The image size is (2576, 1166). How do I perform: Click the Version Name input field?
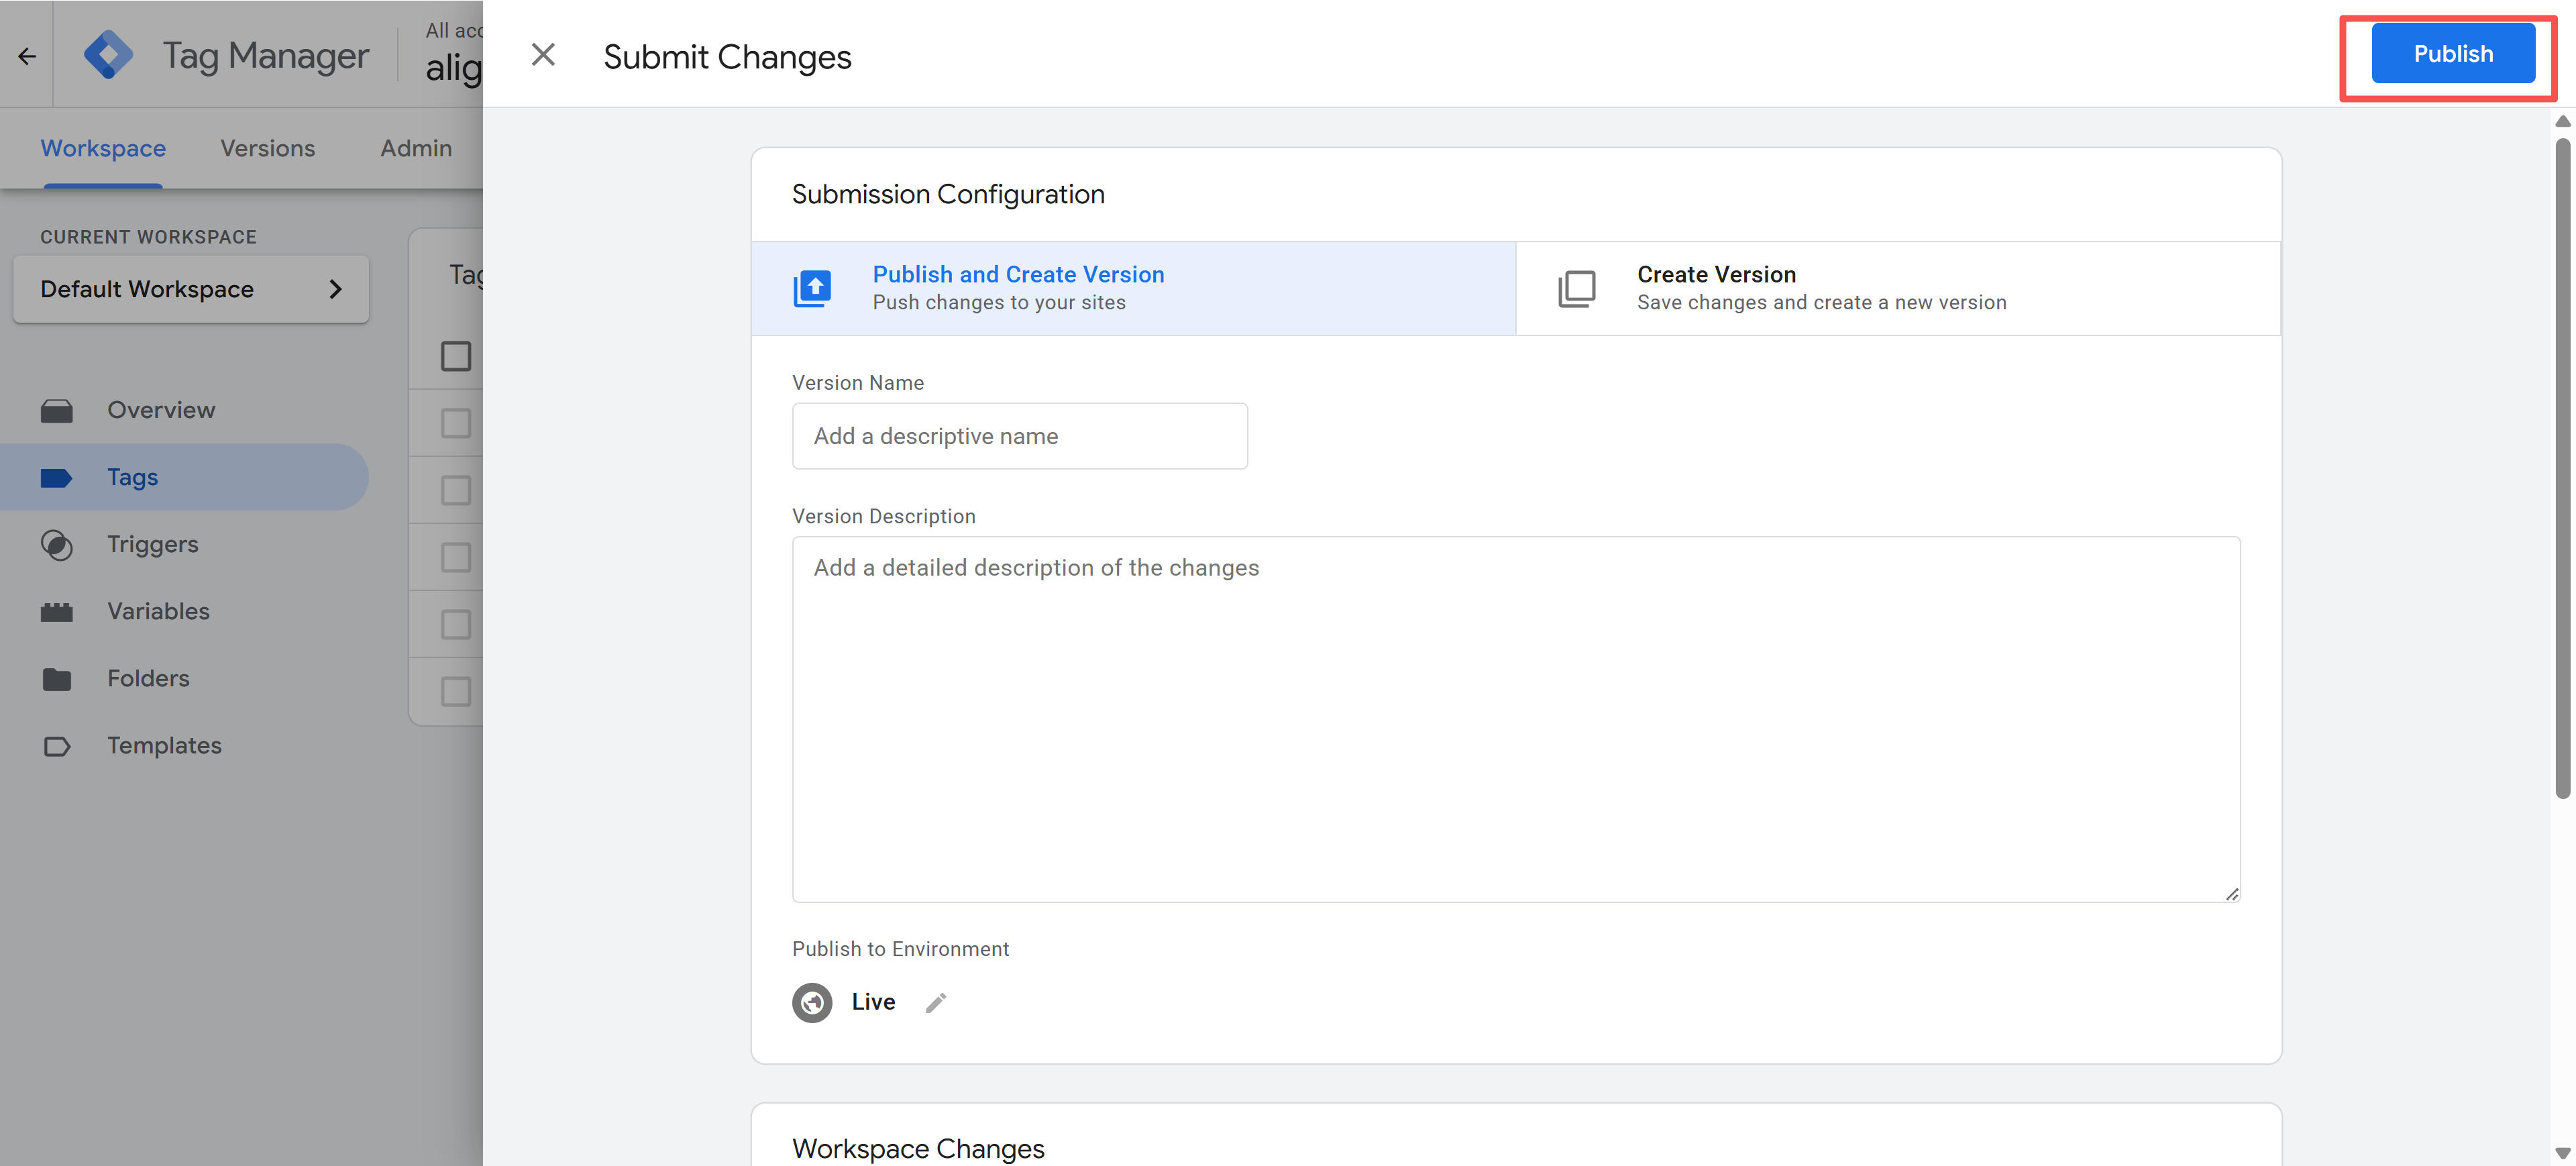coord(1019,436)
